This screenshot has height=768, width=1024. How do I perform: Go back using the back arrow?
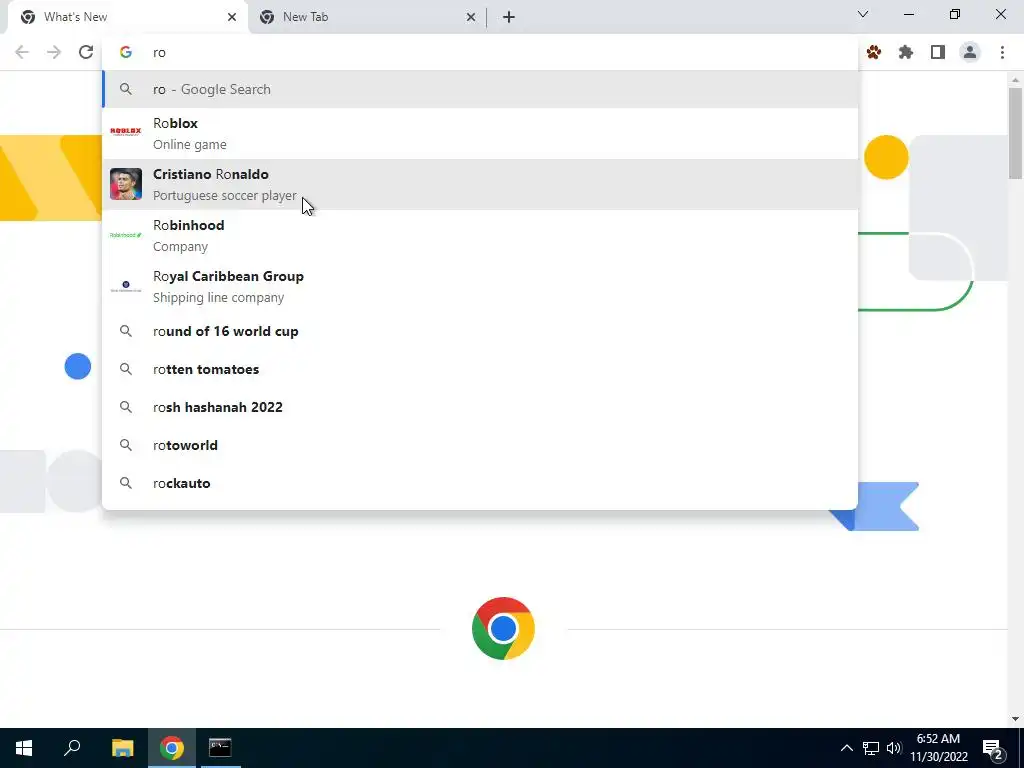(22, 52)
